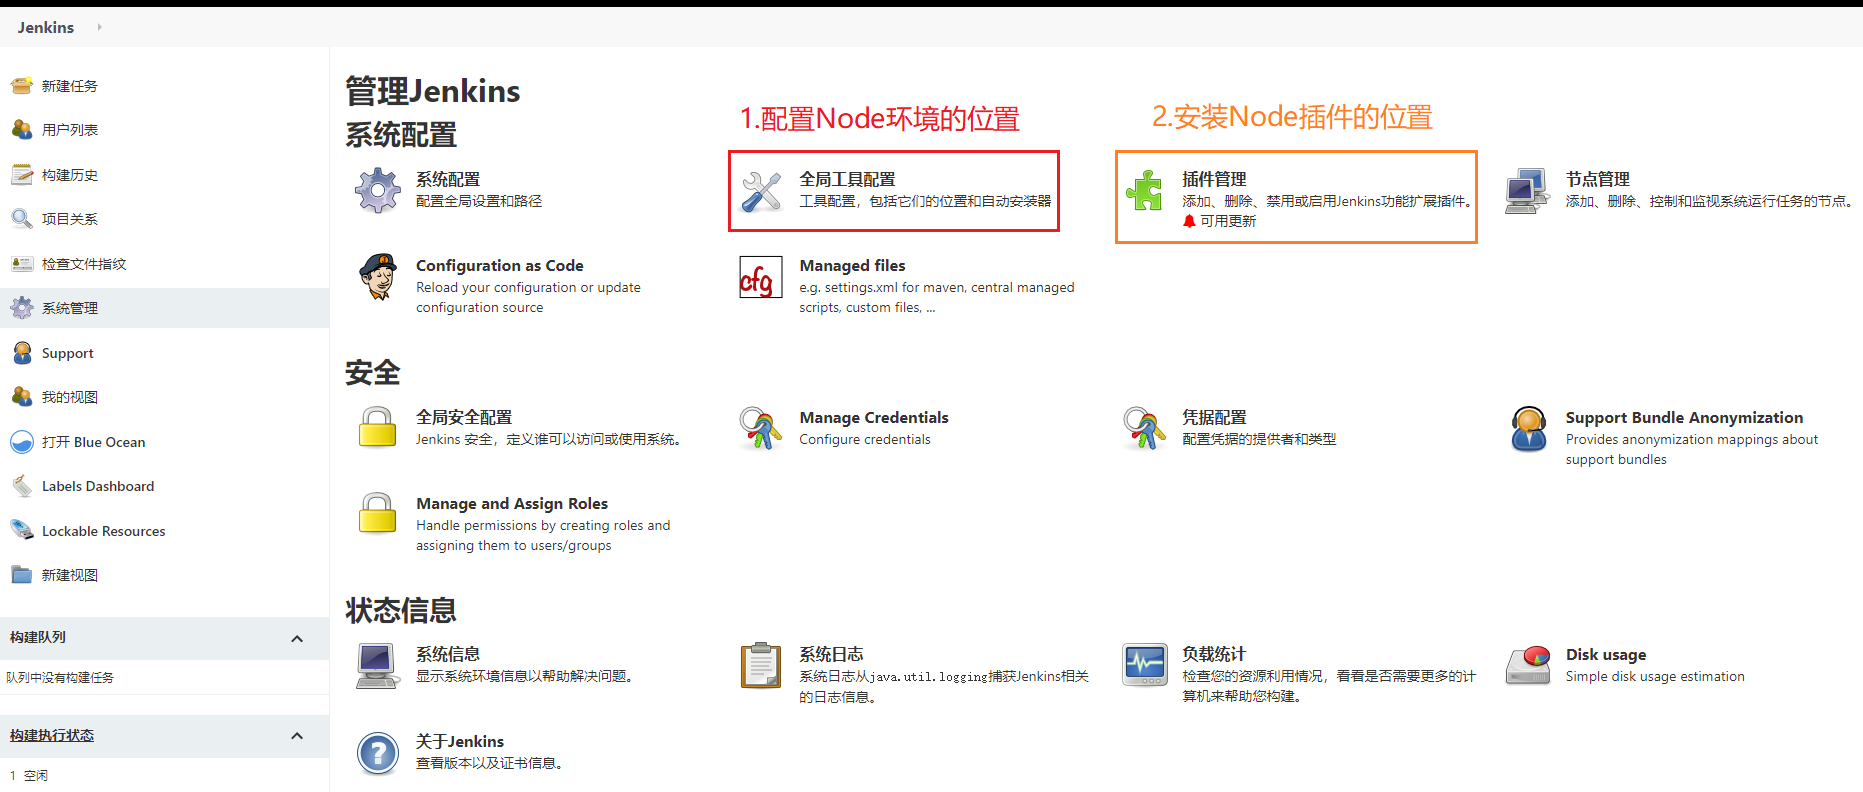The image size is (1863, 792).
Task: Open the 系统日志 link
Action: coord(831,654)
